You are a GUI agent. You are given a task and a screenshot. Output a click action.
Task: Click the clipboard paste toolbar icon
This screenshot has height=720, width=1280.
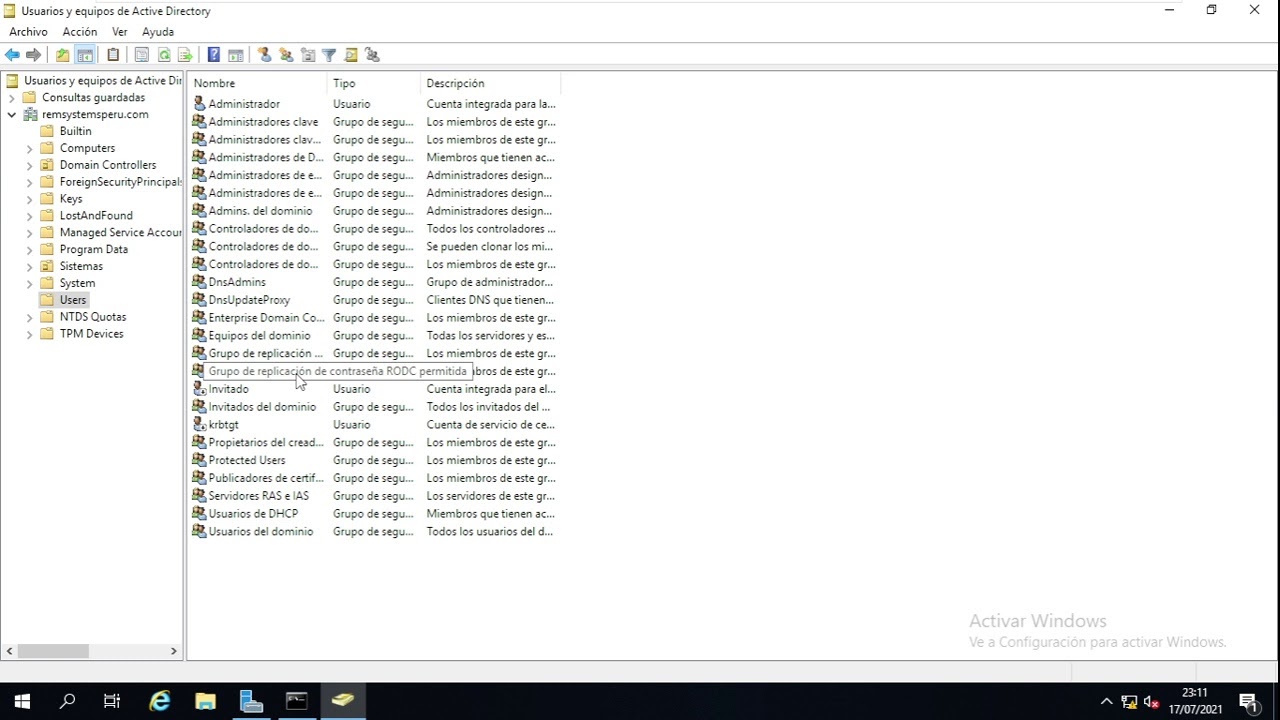tap(113, 55)
